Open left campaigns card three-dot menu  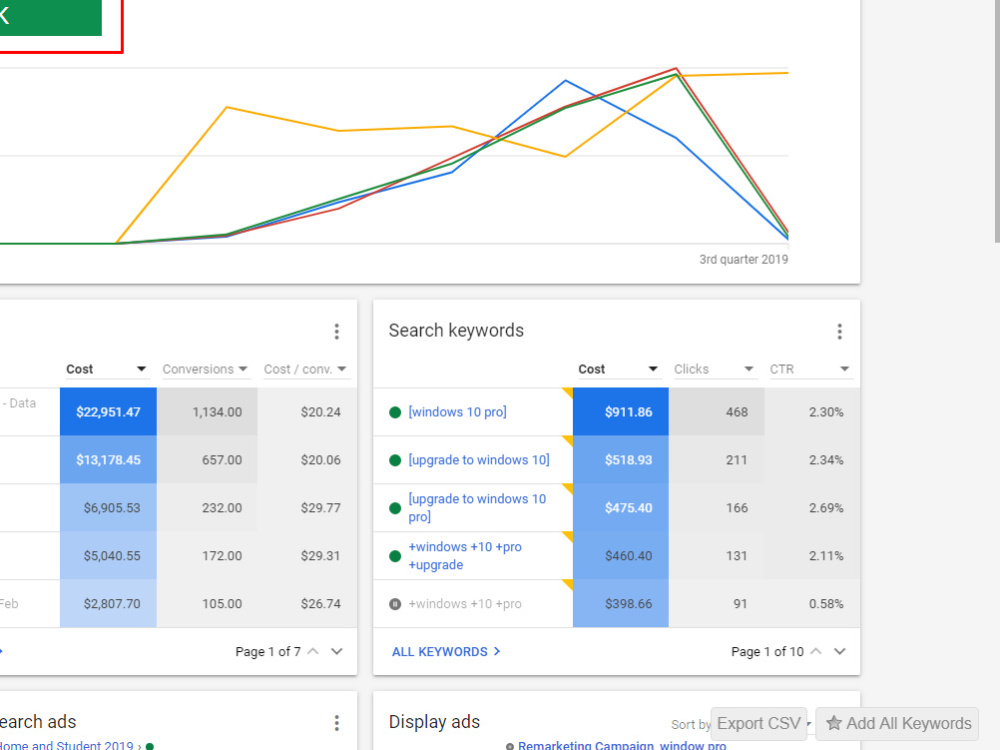click(337, 331)
